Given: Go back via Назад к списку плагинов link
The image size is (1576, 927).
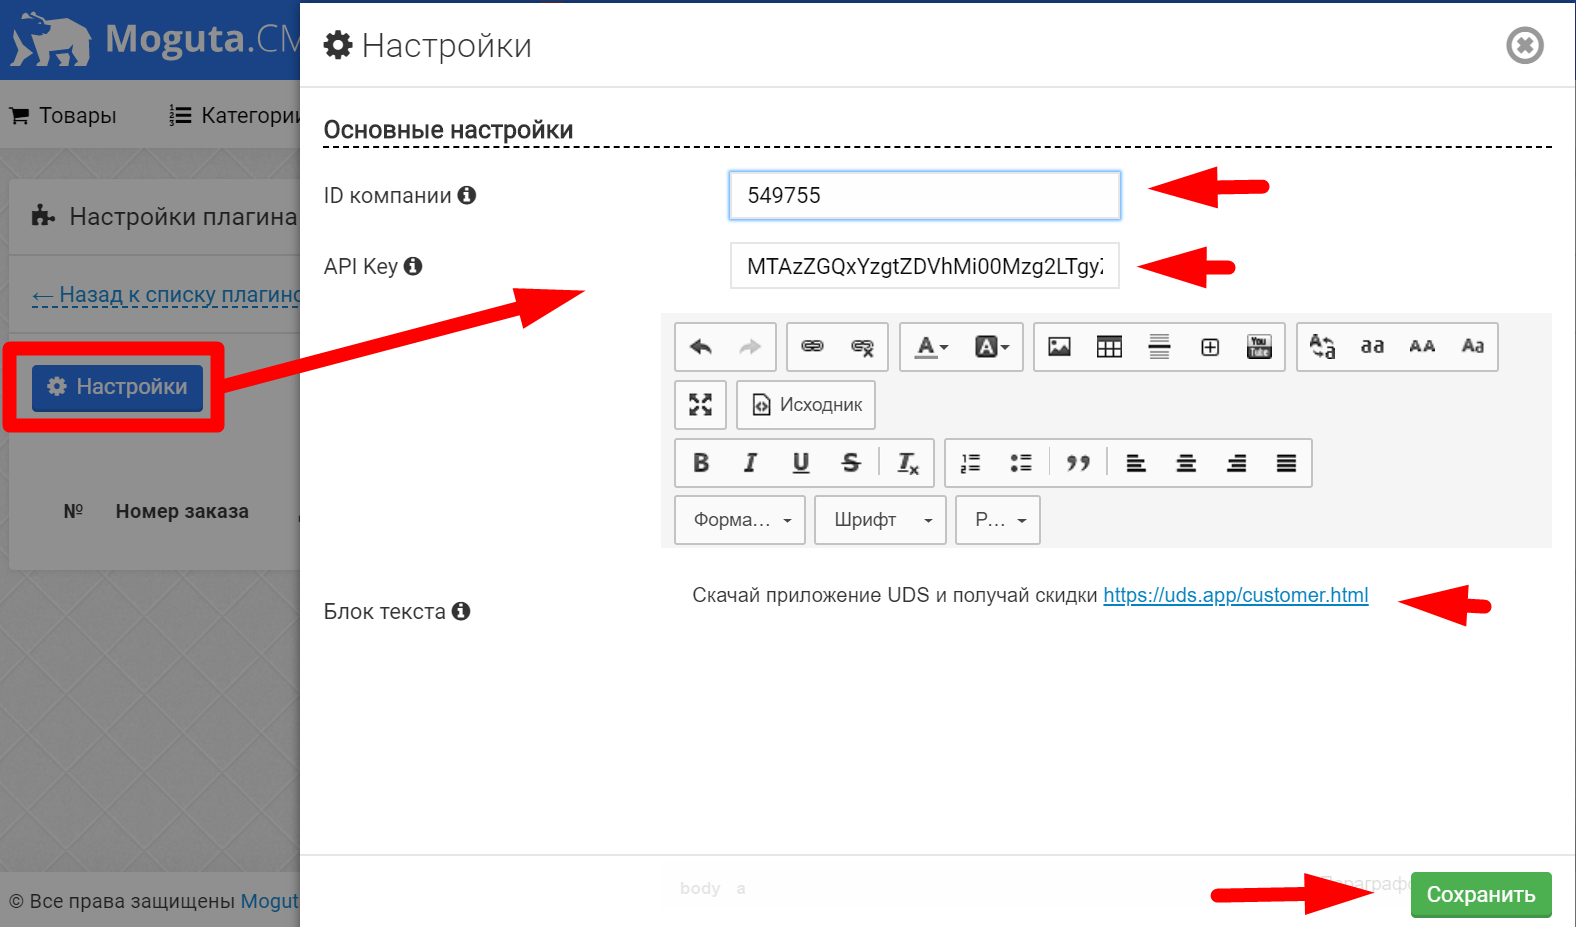Looking at the screenshot, I should pyautogui.click(x=166, y=295).
